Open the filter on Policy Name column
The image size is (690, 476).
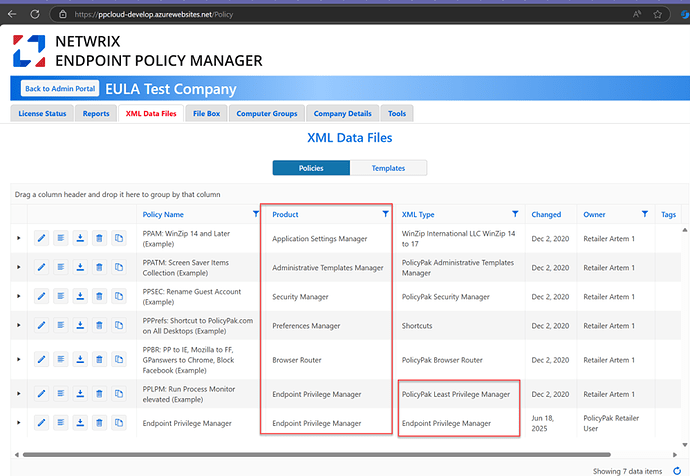(x=256, y=214)
